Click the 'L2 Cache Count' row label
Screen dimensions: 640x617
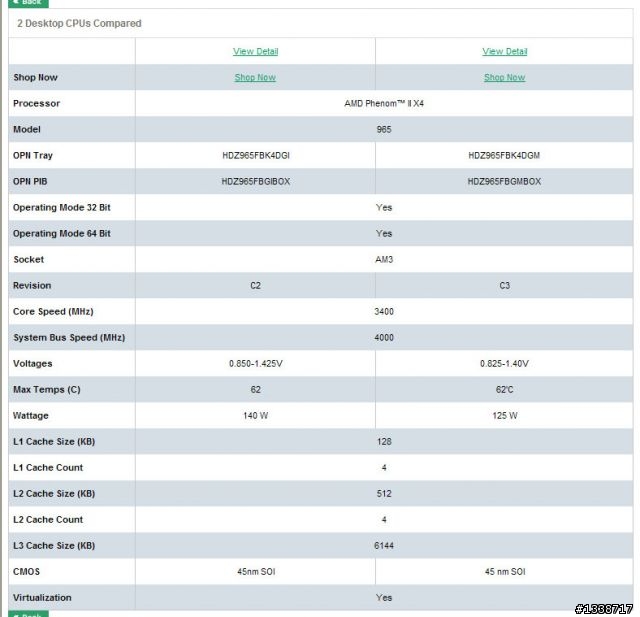coord(48,520)
